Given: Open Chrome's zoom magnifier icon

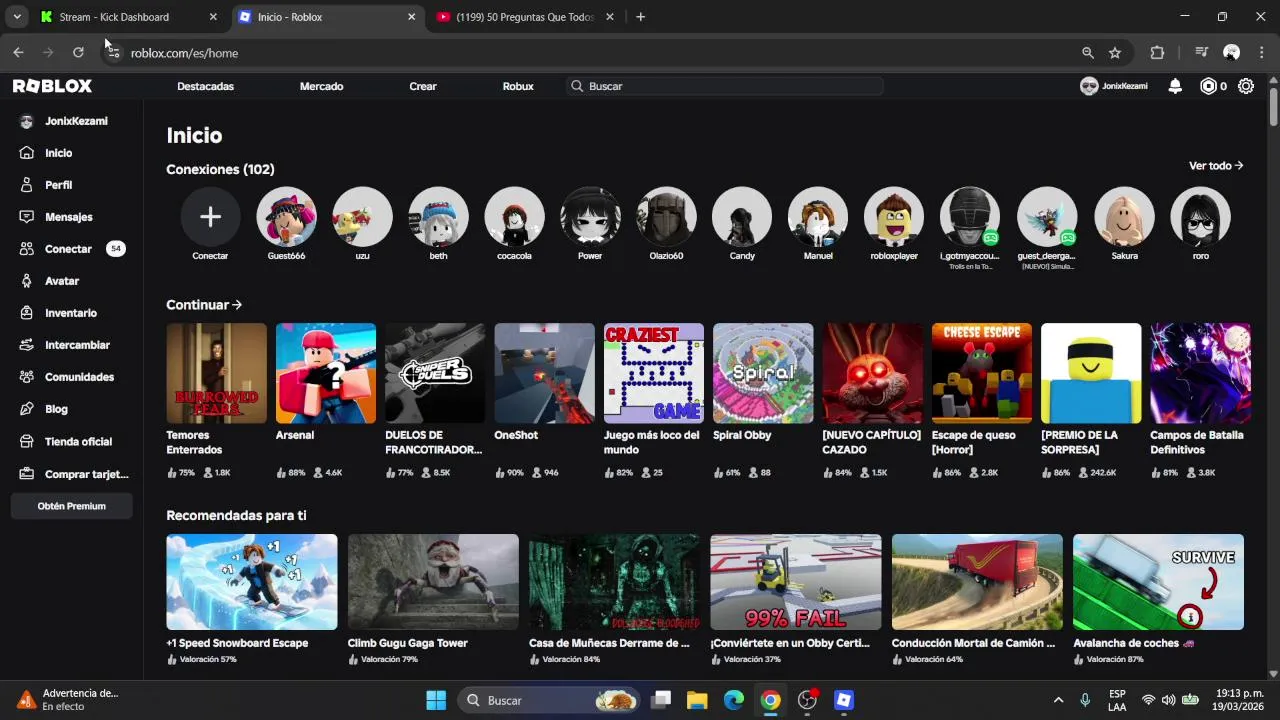Looking at the screenshot, I should (1087, 53).
